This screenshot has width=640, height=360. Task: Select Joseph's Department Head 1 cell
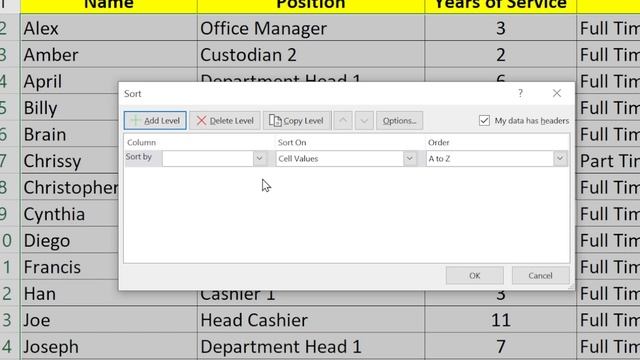coord(311,346)
